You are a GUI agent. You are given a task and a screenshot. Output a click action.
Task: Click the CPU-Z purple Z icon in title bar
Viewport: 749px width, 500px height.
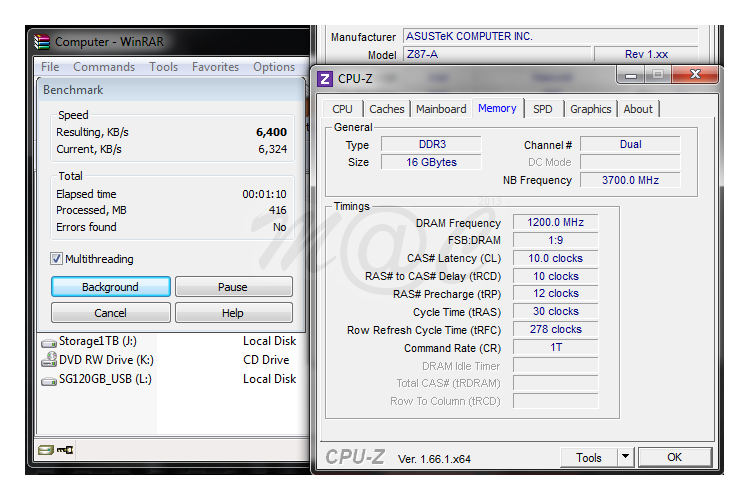[x=325, y=79]
